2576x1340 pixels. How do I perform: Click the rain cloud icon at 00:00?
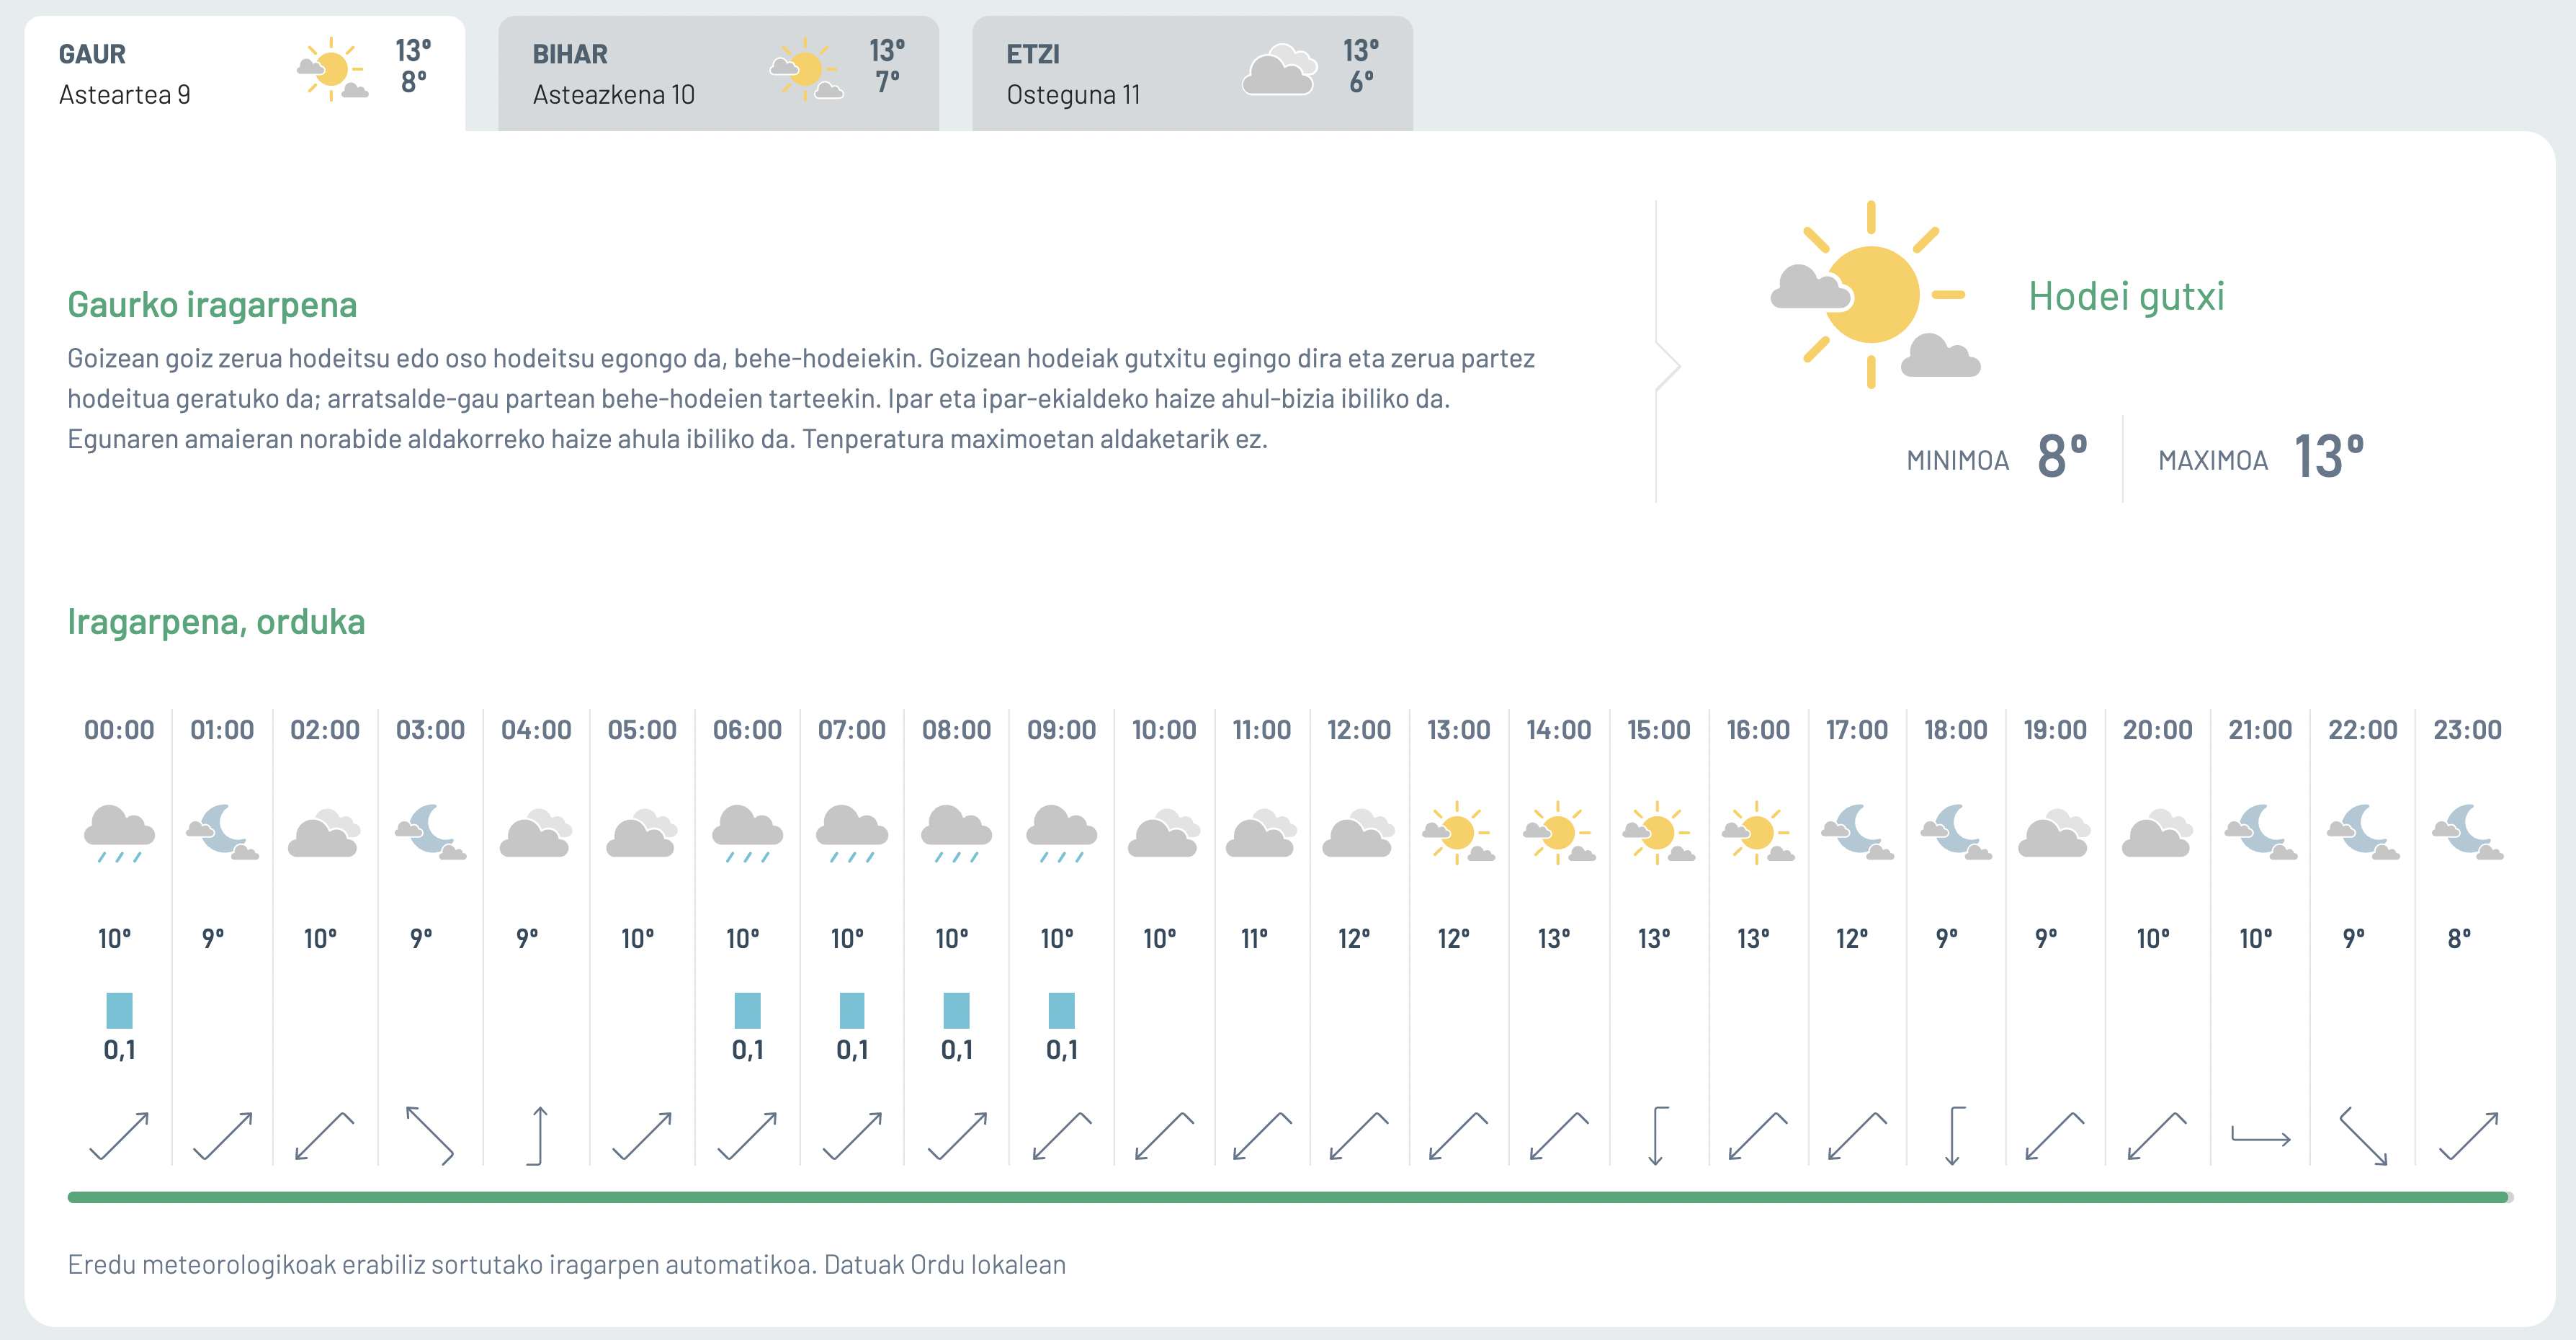coord(119,833)
